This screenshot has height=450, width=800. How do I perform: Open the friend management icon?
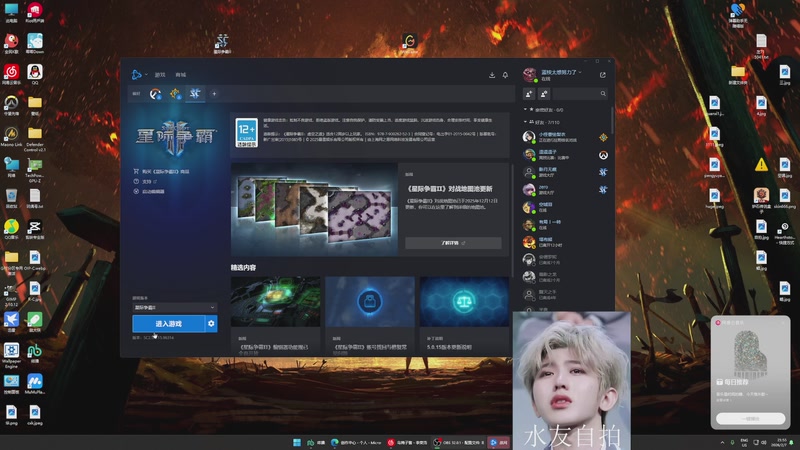pos(544,94)
